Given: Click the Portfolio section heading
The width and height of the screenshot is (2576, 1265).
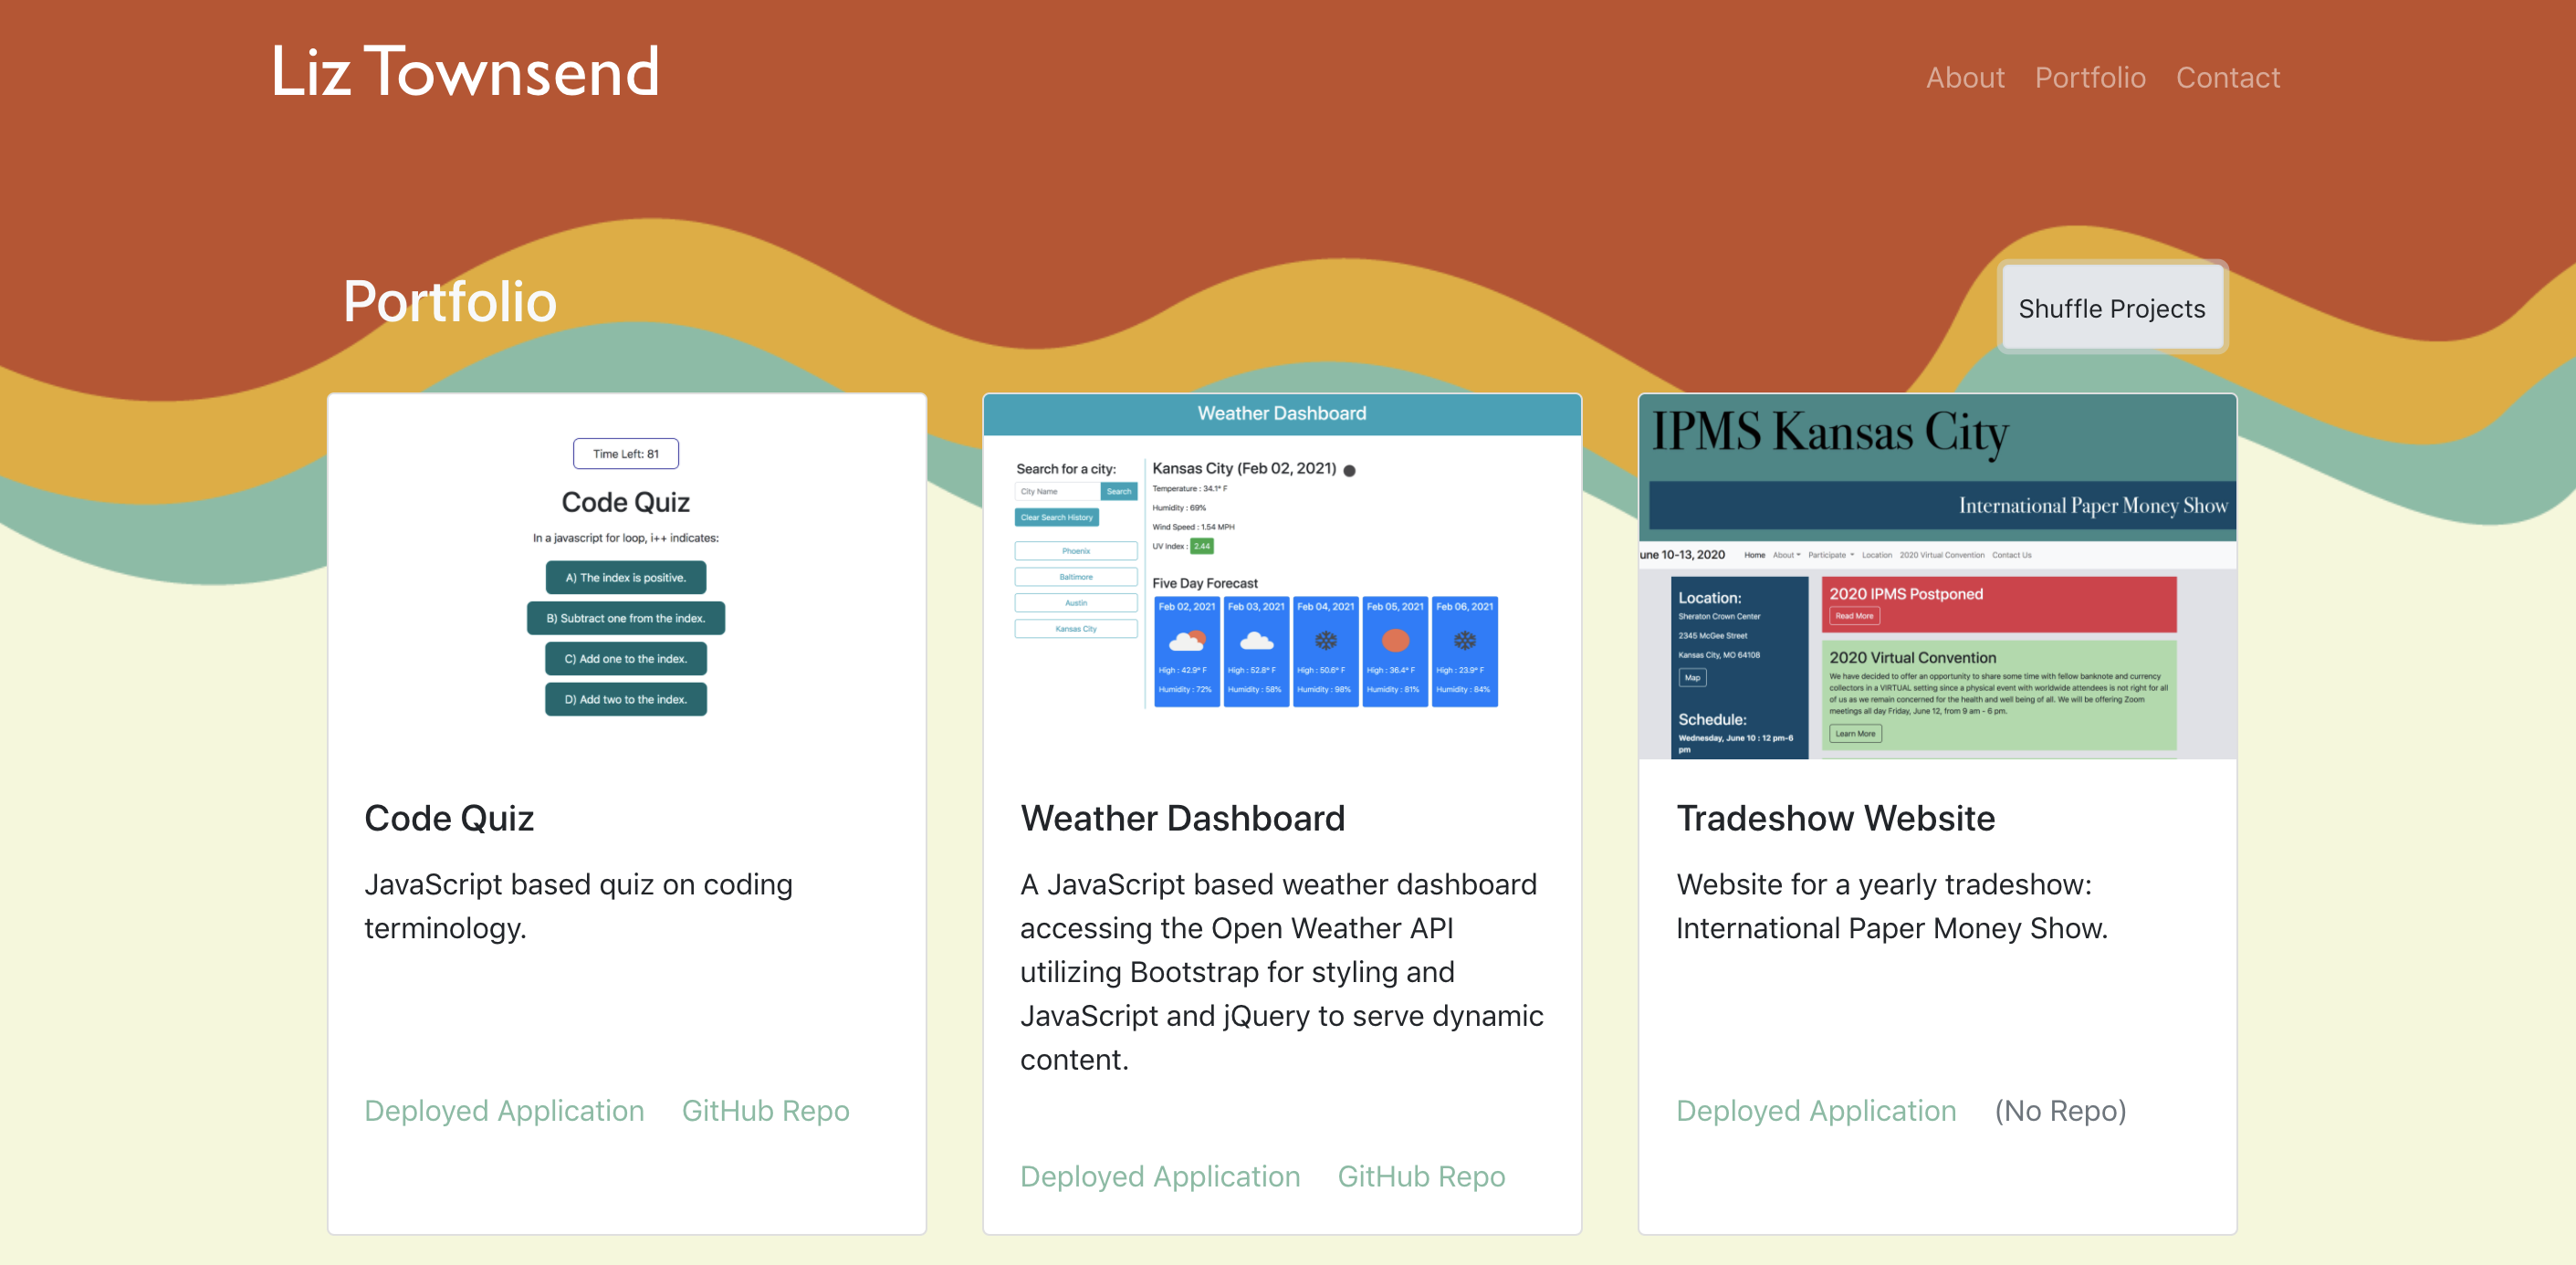Looking at the screenshot, I should click(449, 301).
